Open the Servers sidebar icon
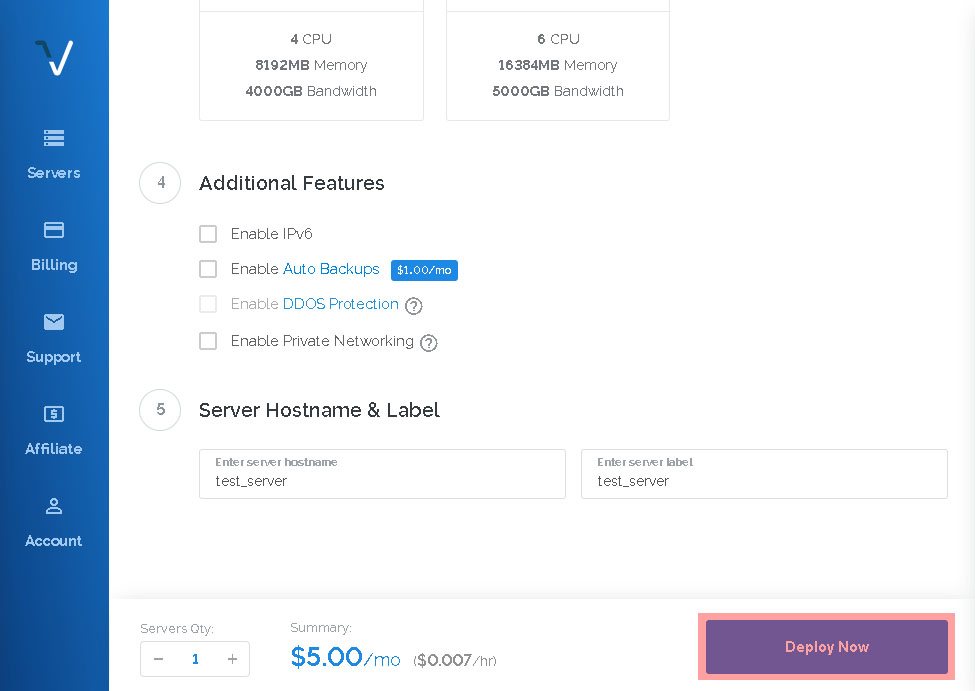This screenshot has height=691, width=975. point(54,137)
